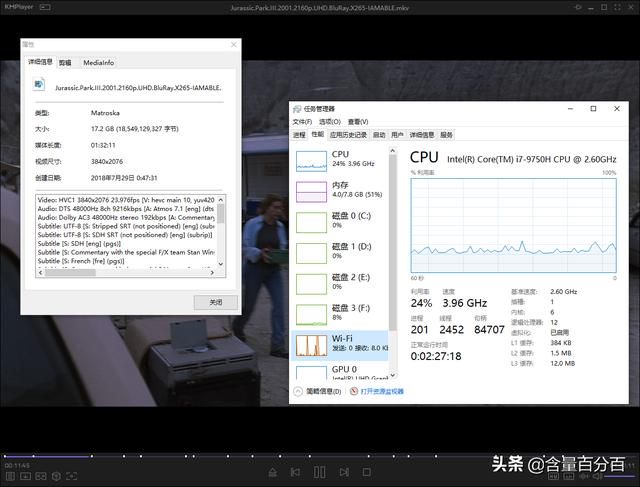The image size is (640, 487).
Task: Click the capture frame icon in KMPlayer
Action: pos(71,476)
